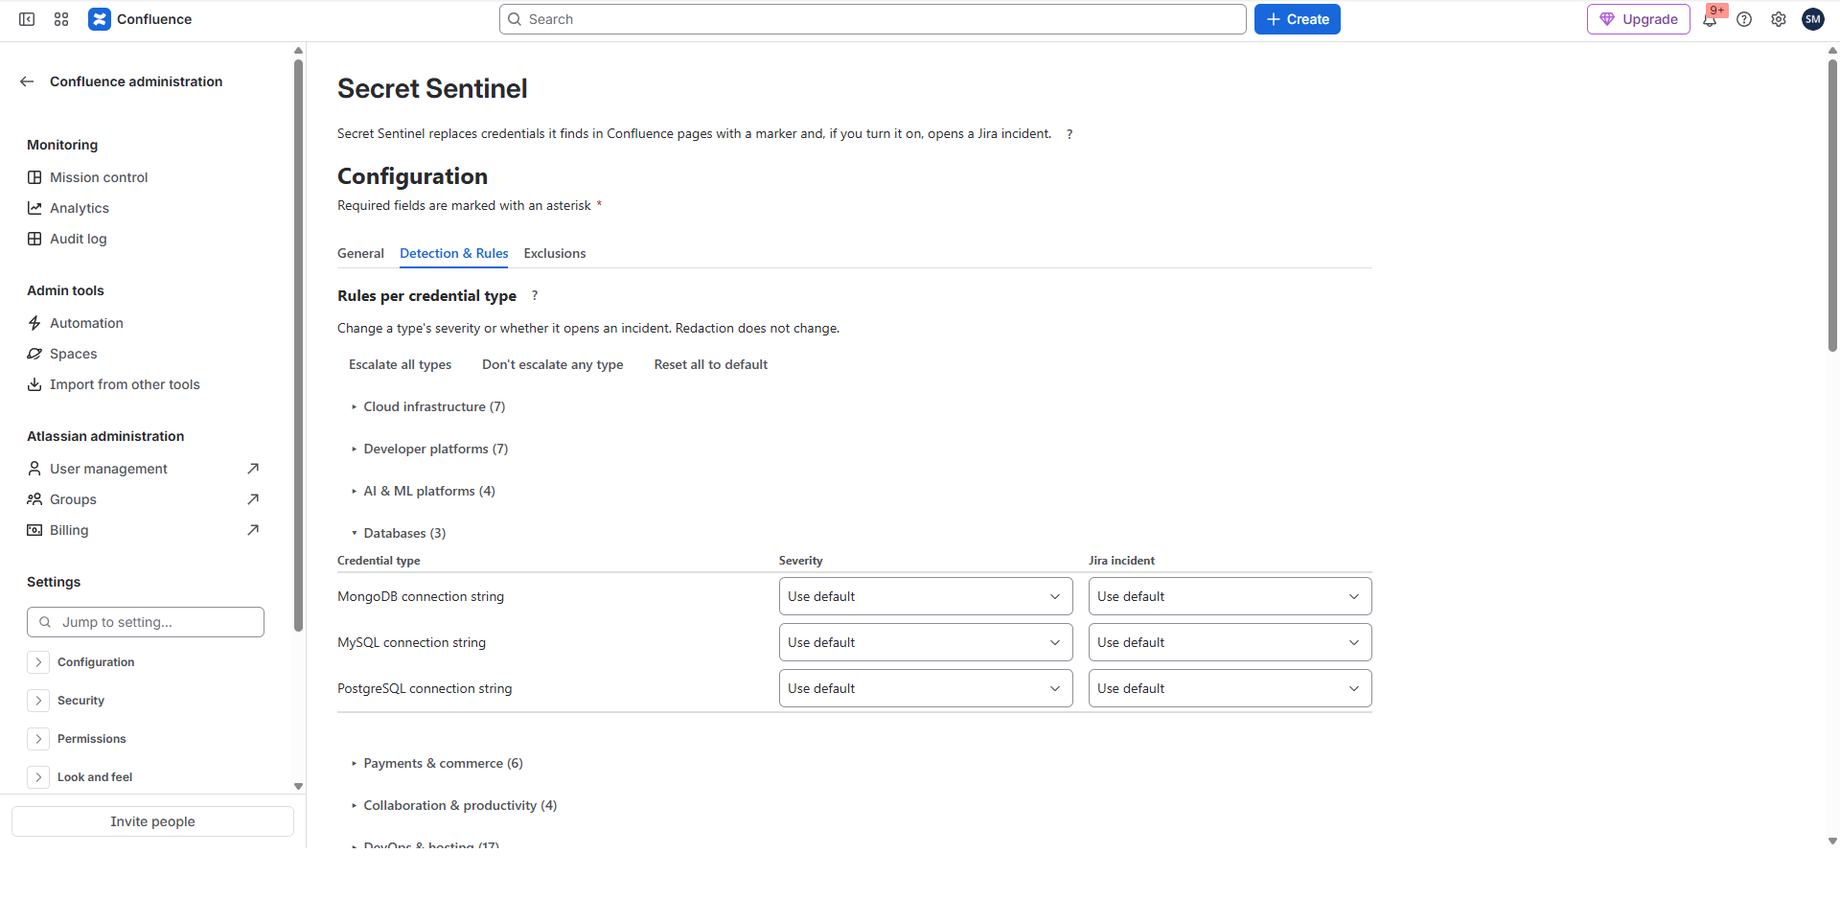Open the app switcher grid icon
1840x900 pixels.
tap(61, 19)
